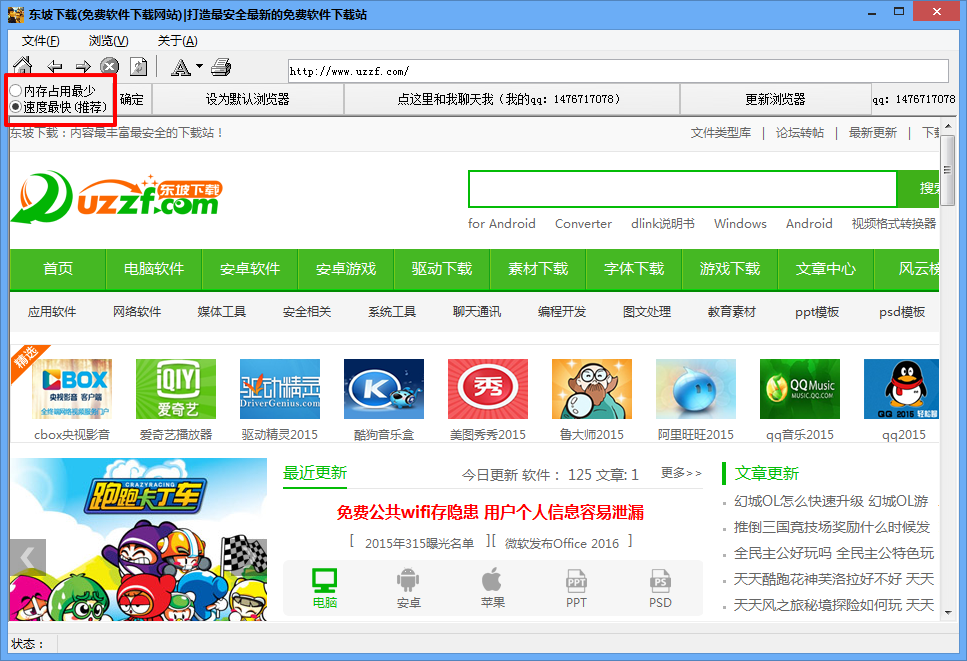Screen dimensions: 967x661
Task: Click the printer icon
Action: tap(221, 67)
